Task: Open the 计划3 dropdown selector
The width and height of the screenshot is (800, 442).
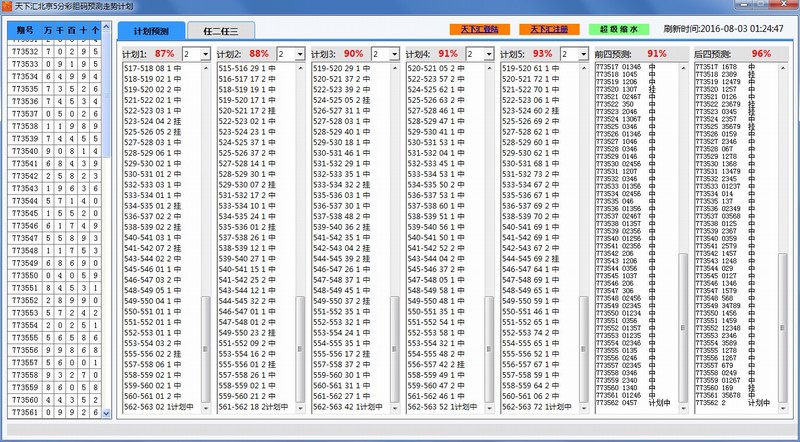Action: [391, 53]
